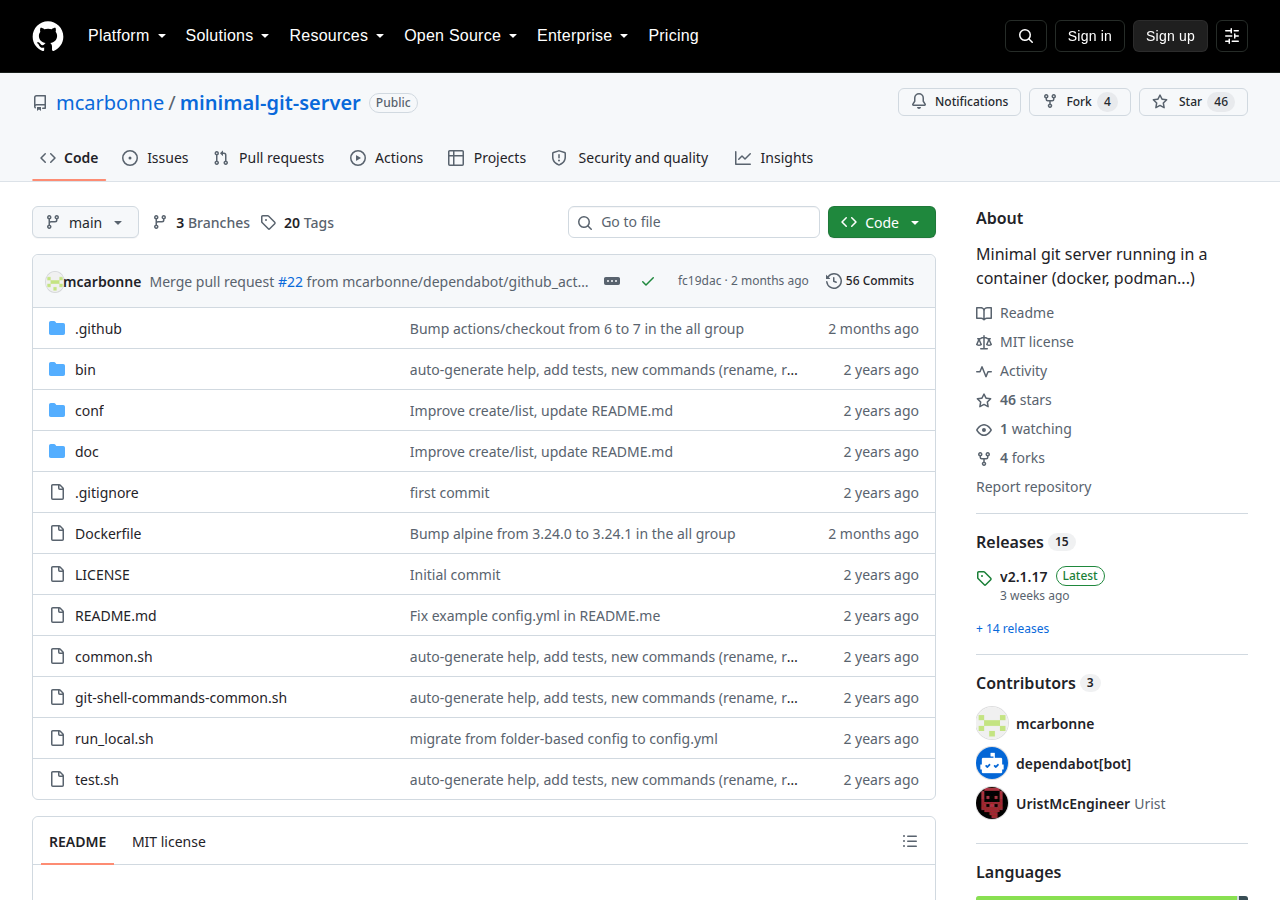Open the search magnifier button
Viewport: 1280px width, 900px height.
[x=1026, y=36]
